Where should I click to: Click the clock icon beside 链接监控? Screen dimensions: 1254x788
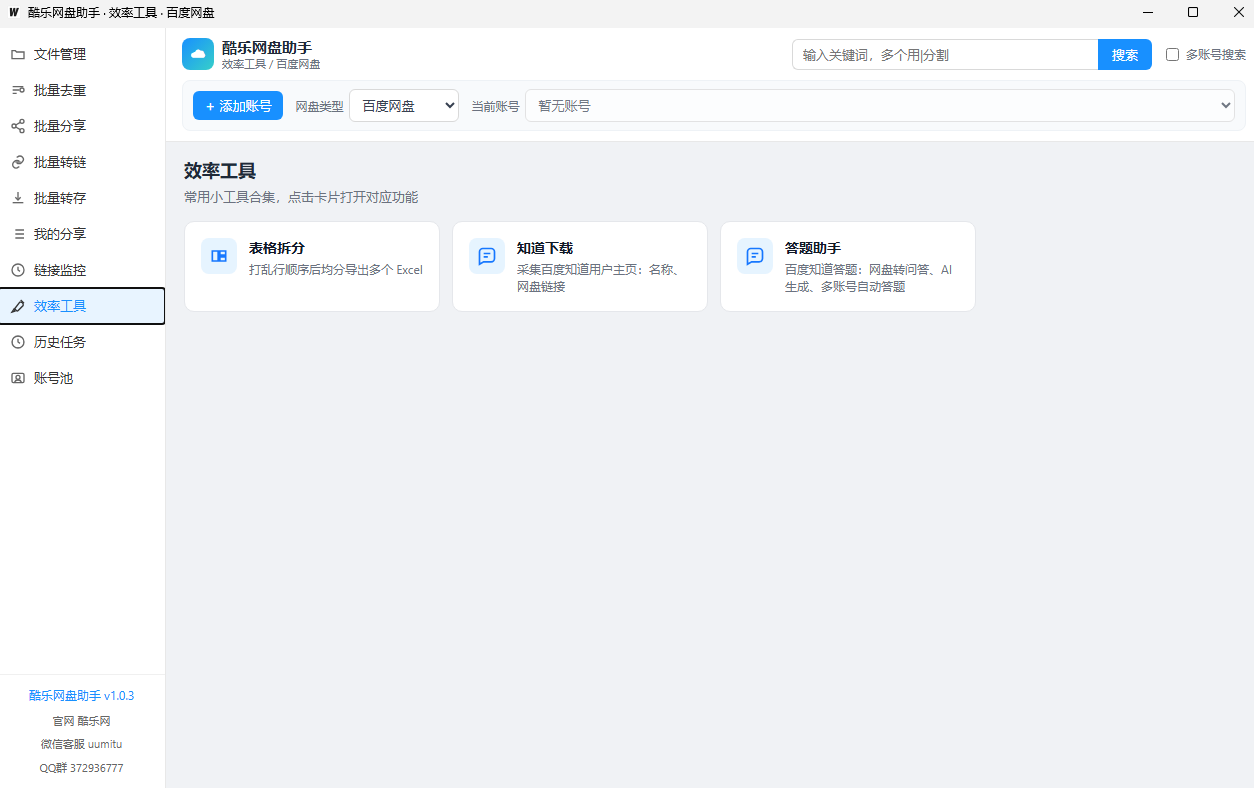pyautogui.click(x=17, y=270)
